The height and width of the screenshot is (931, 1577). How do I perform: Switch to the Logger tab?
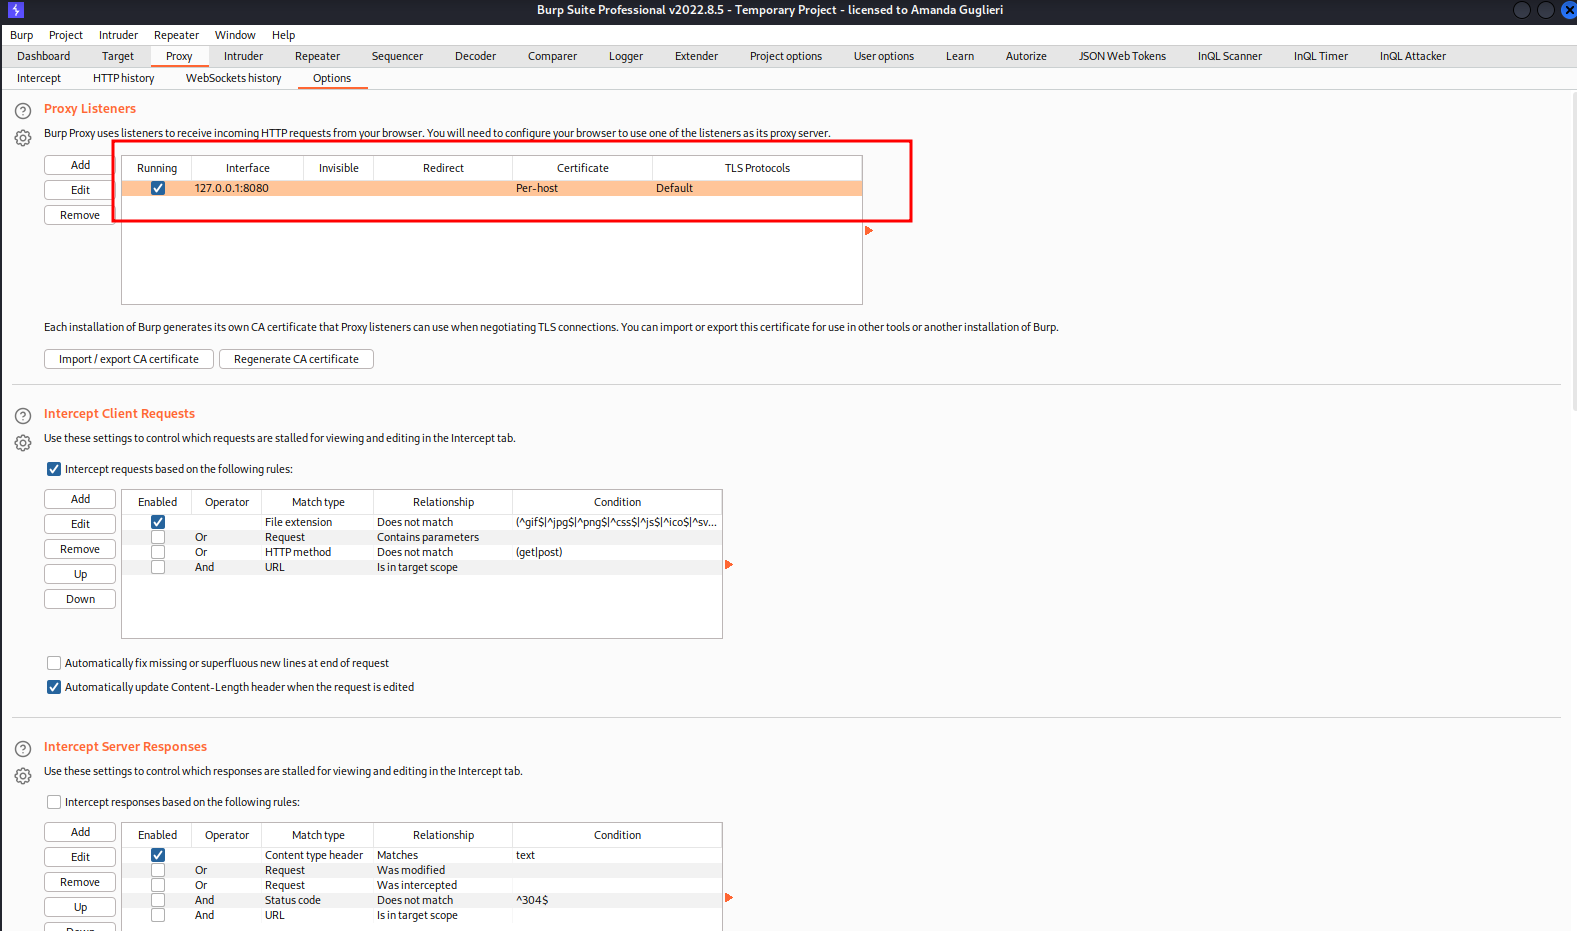pos(626,56)
